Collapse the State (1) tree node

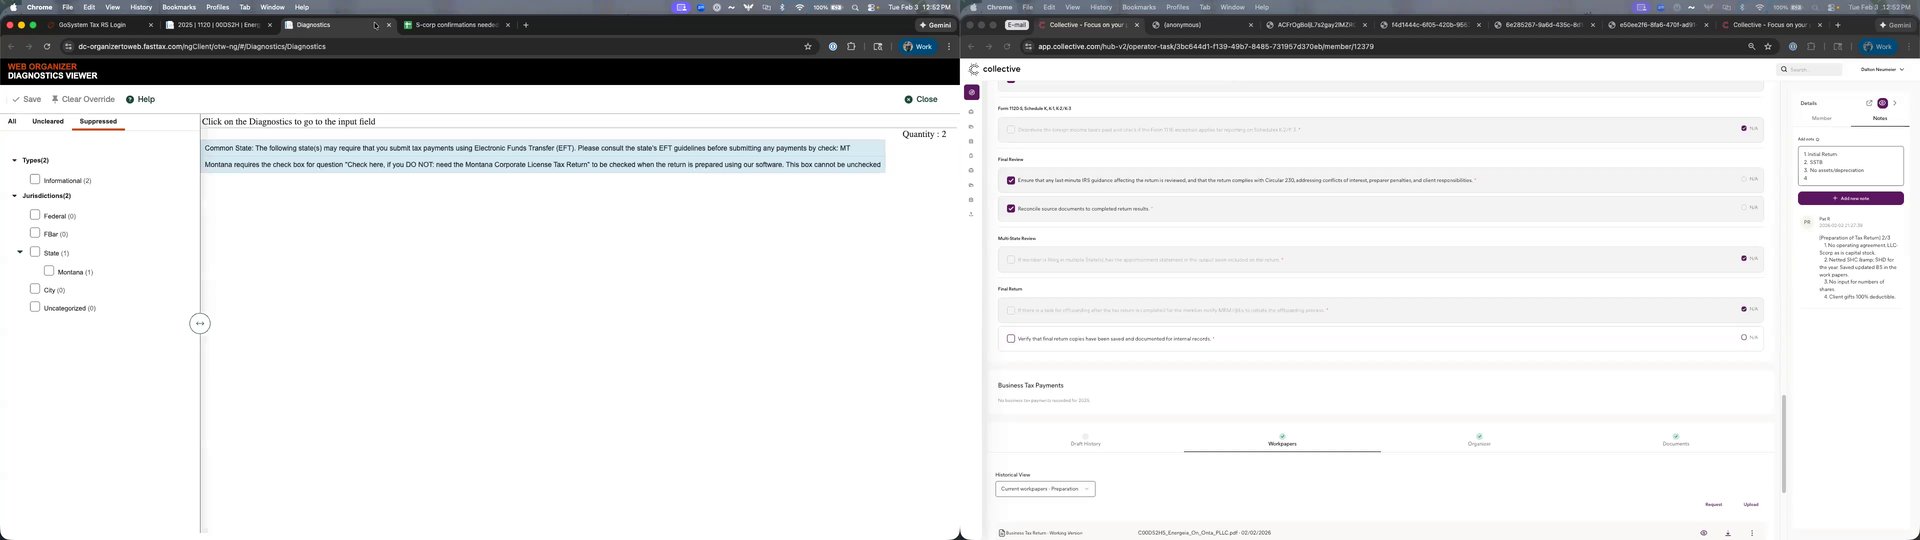20,252
